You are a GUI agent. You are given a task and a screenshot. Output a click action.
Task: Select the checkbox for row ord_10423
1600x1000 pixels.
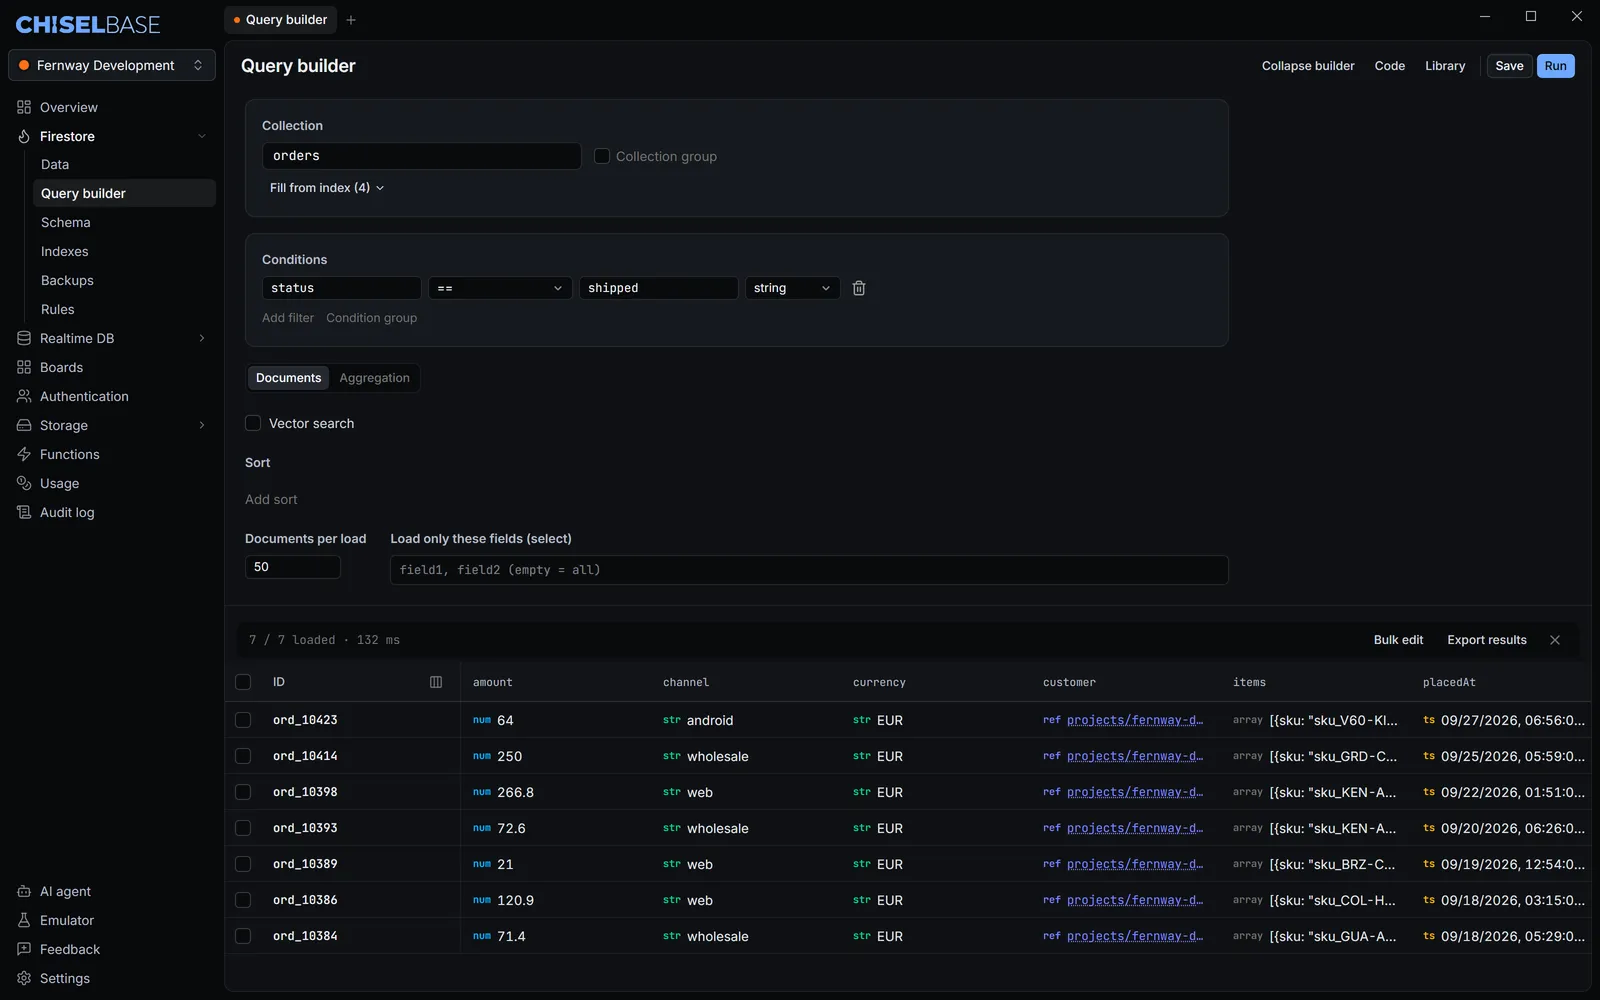pyautogui.click(x=243, y=720)
